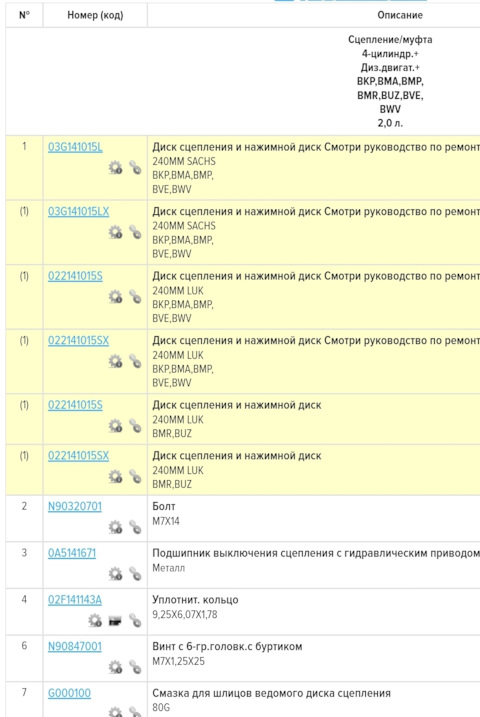The image size is (480, 717).
Task: Open grease part G000100 link
Action: (x=69, y=693)
